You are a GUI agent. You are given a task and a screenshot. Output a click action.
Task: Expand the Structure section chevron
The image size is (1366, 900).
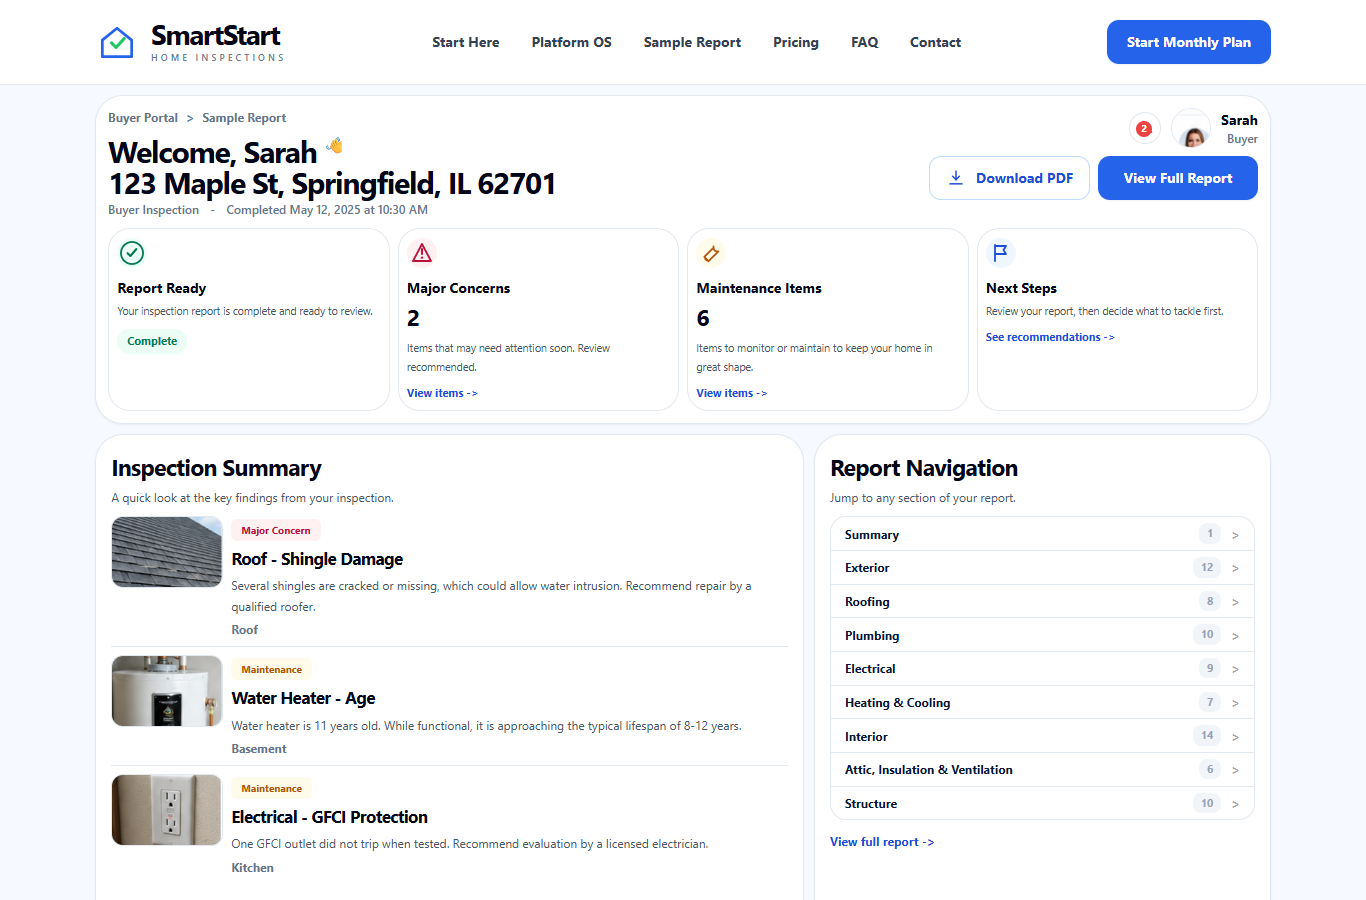1235,804
